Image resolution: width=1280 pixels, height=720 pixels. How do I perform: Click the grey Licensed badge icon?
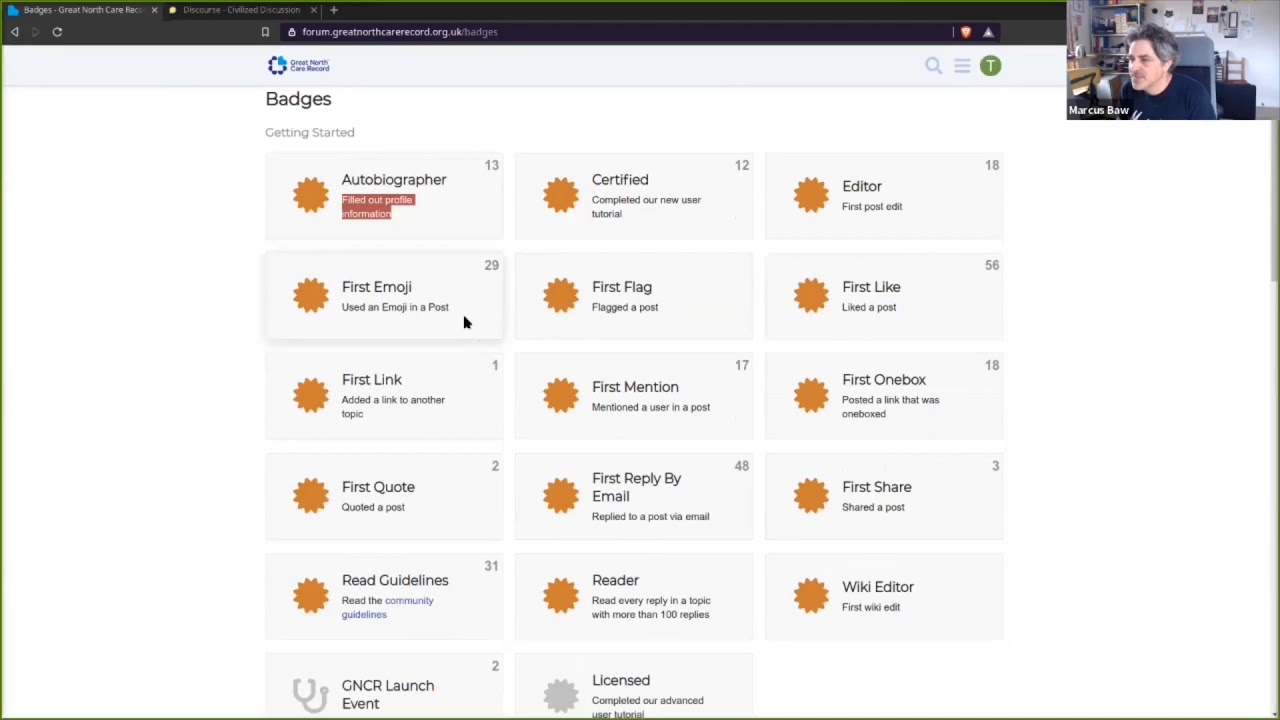click(561, 694)
